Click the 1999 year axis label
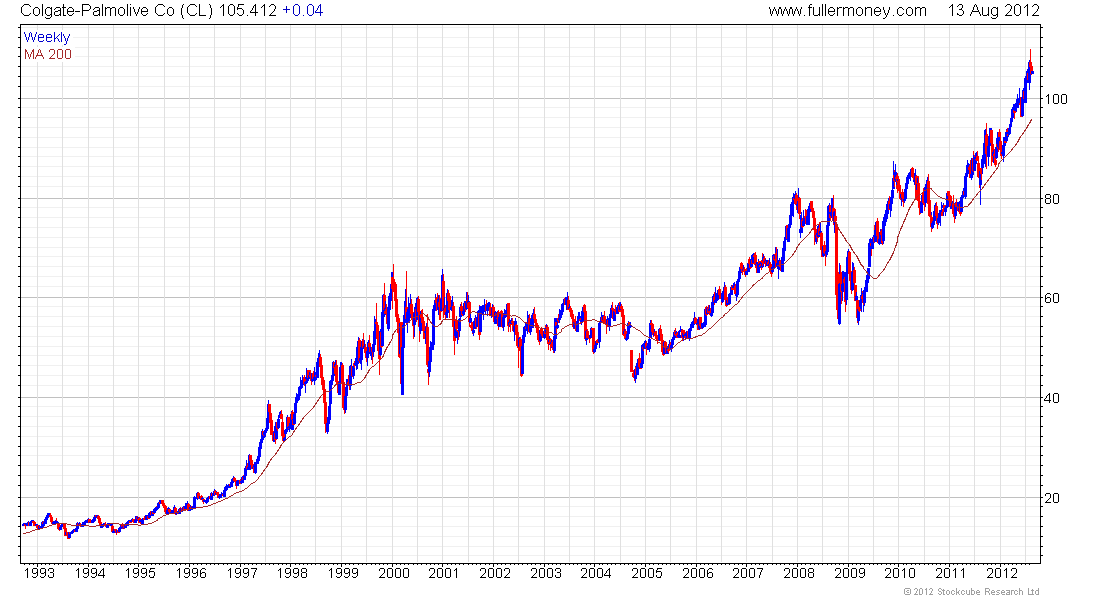The width and height of the screenshot is (1100, 600). click(x=343, y=573)
